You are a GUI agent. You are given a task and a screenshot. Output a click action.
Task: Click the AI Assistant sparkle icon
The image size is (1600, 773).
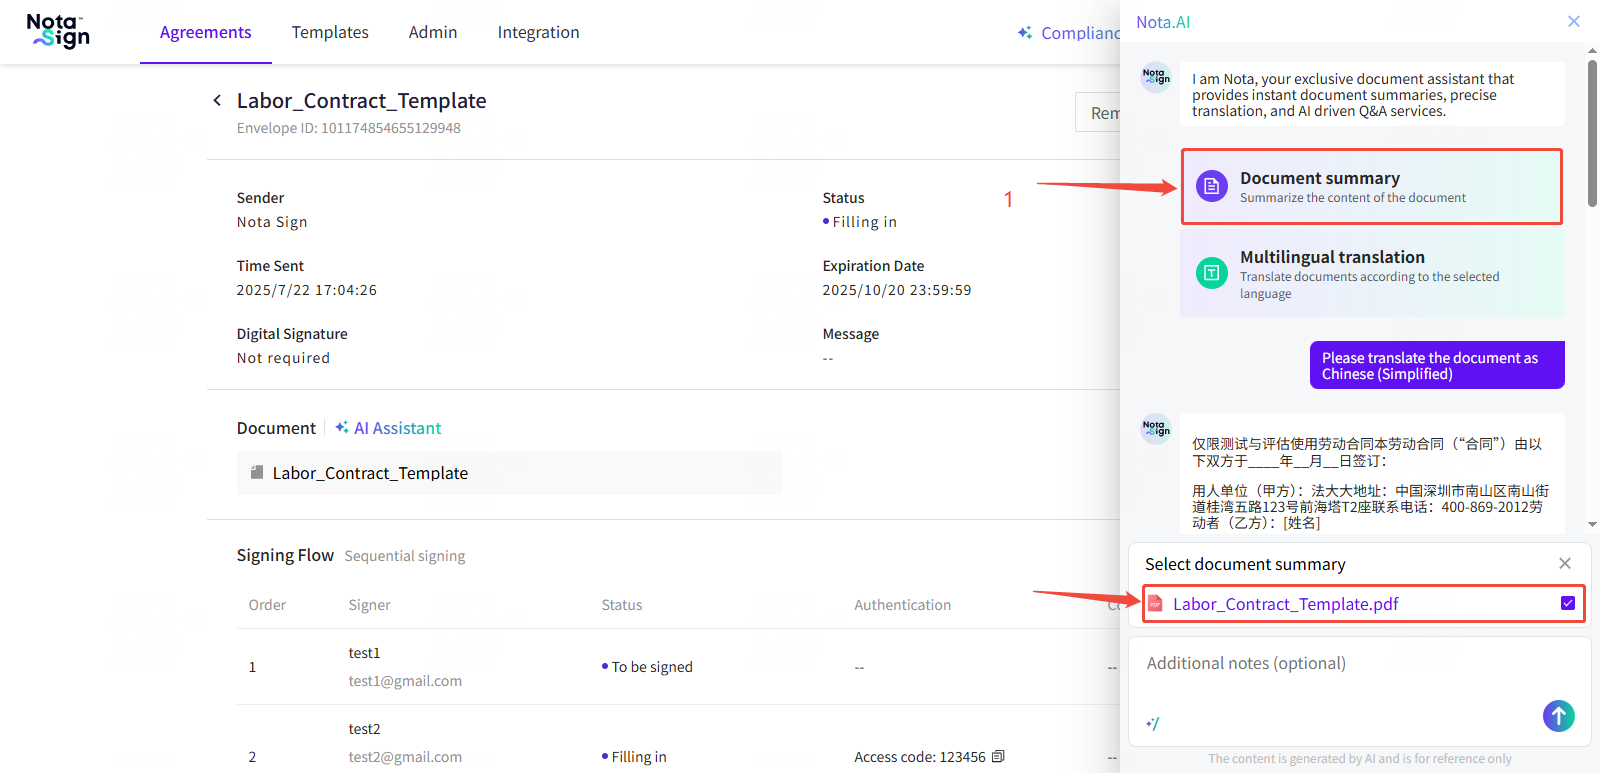tap(342, 428)
